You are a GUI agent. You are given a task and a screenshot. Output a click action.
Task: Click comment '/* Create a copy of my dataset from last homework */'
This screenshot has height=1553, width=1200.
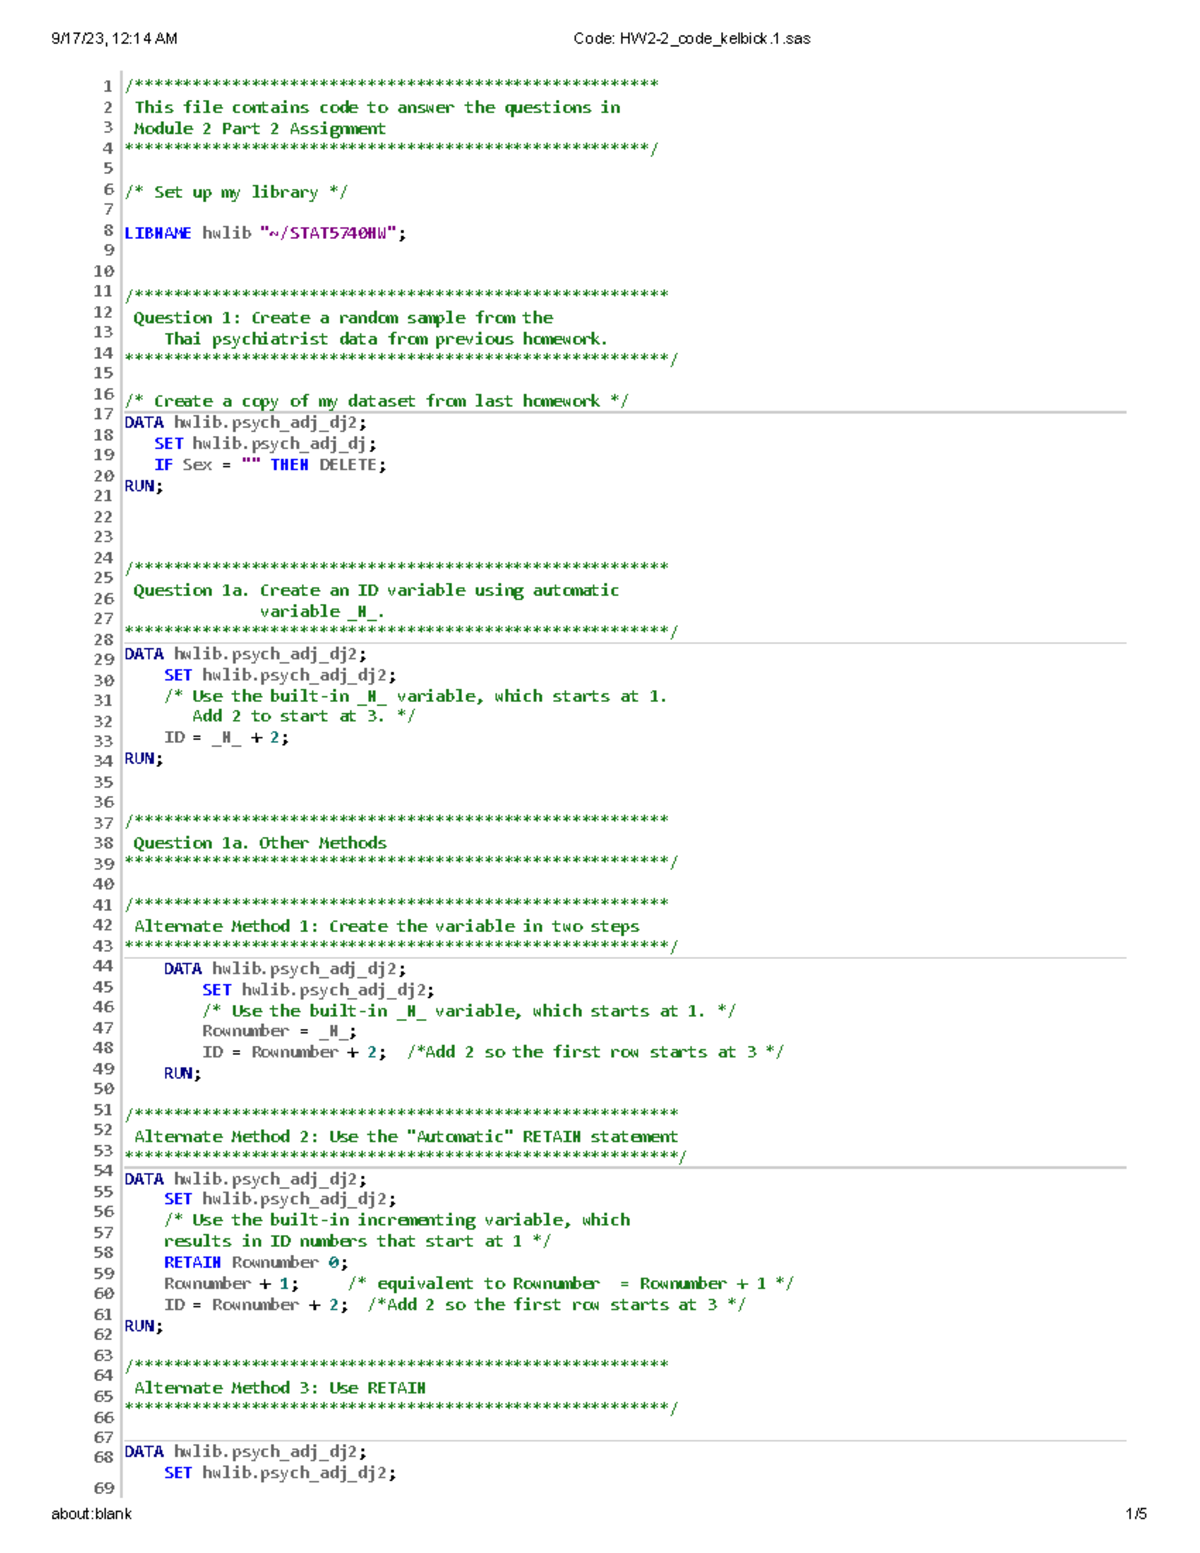coord(377,401)
